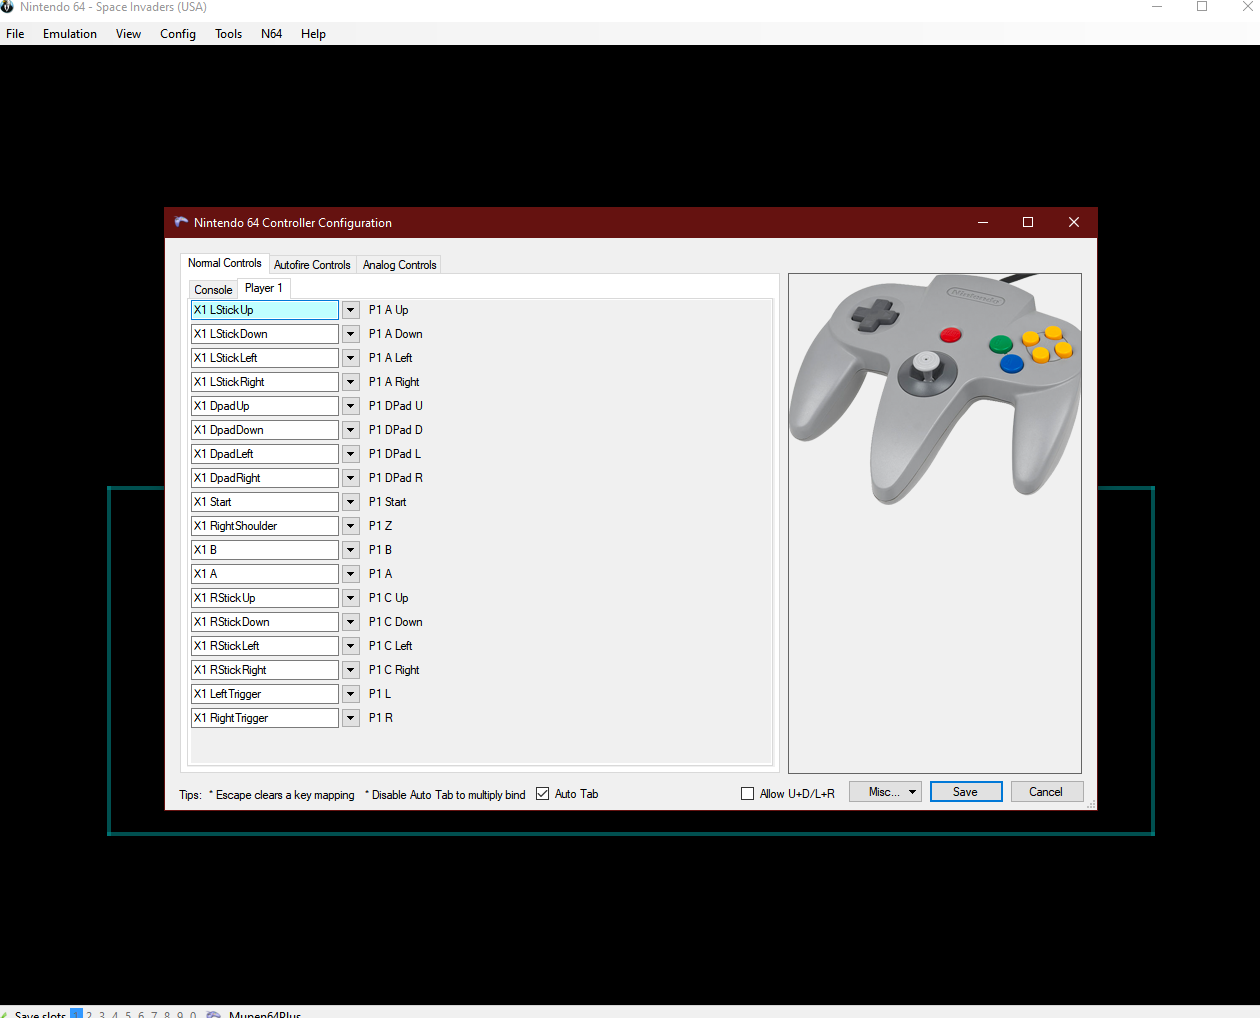Click the X1 RStickUp binding field
This screenshot has width=1260, height=1018.
coord(265,598)
